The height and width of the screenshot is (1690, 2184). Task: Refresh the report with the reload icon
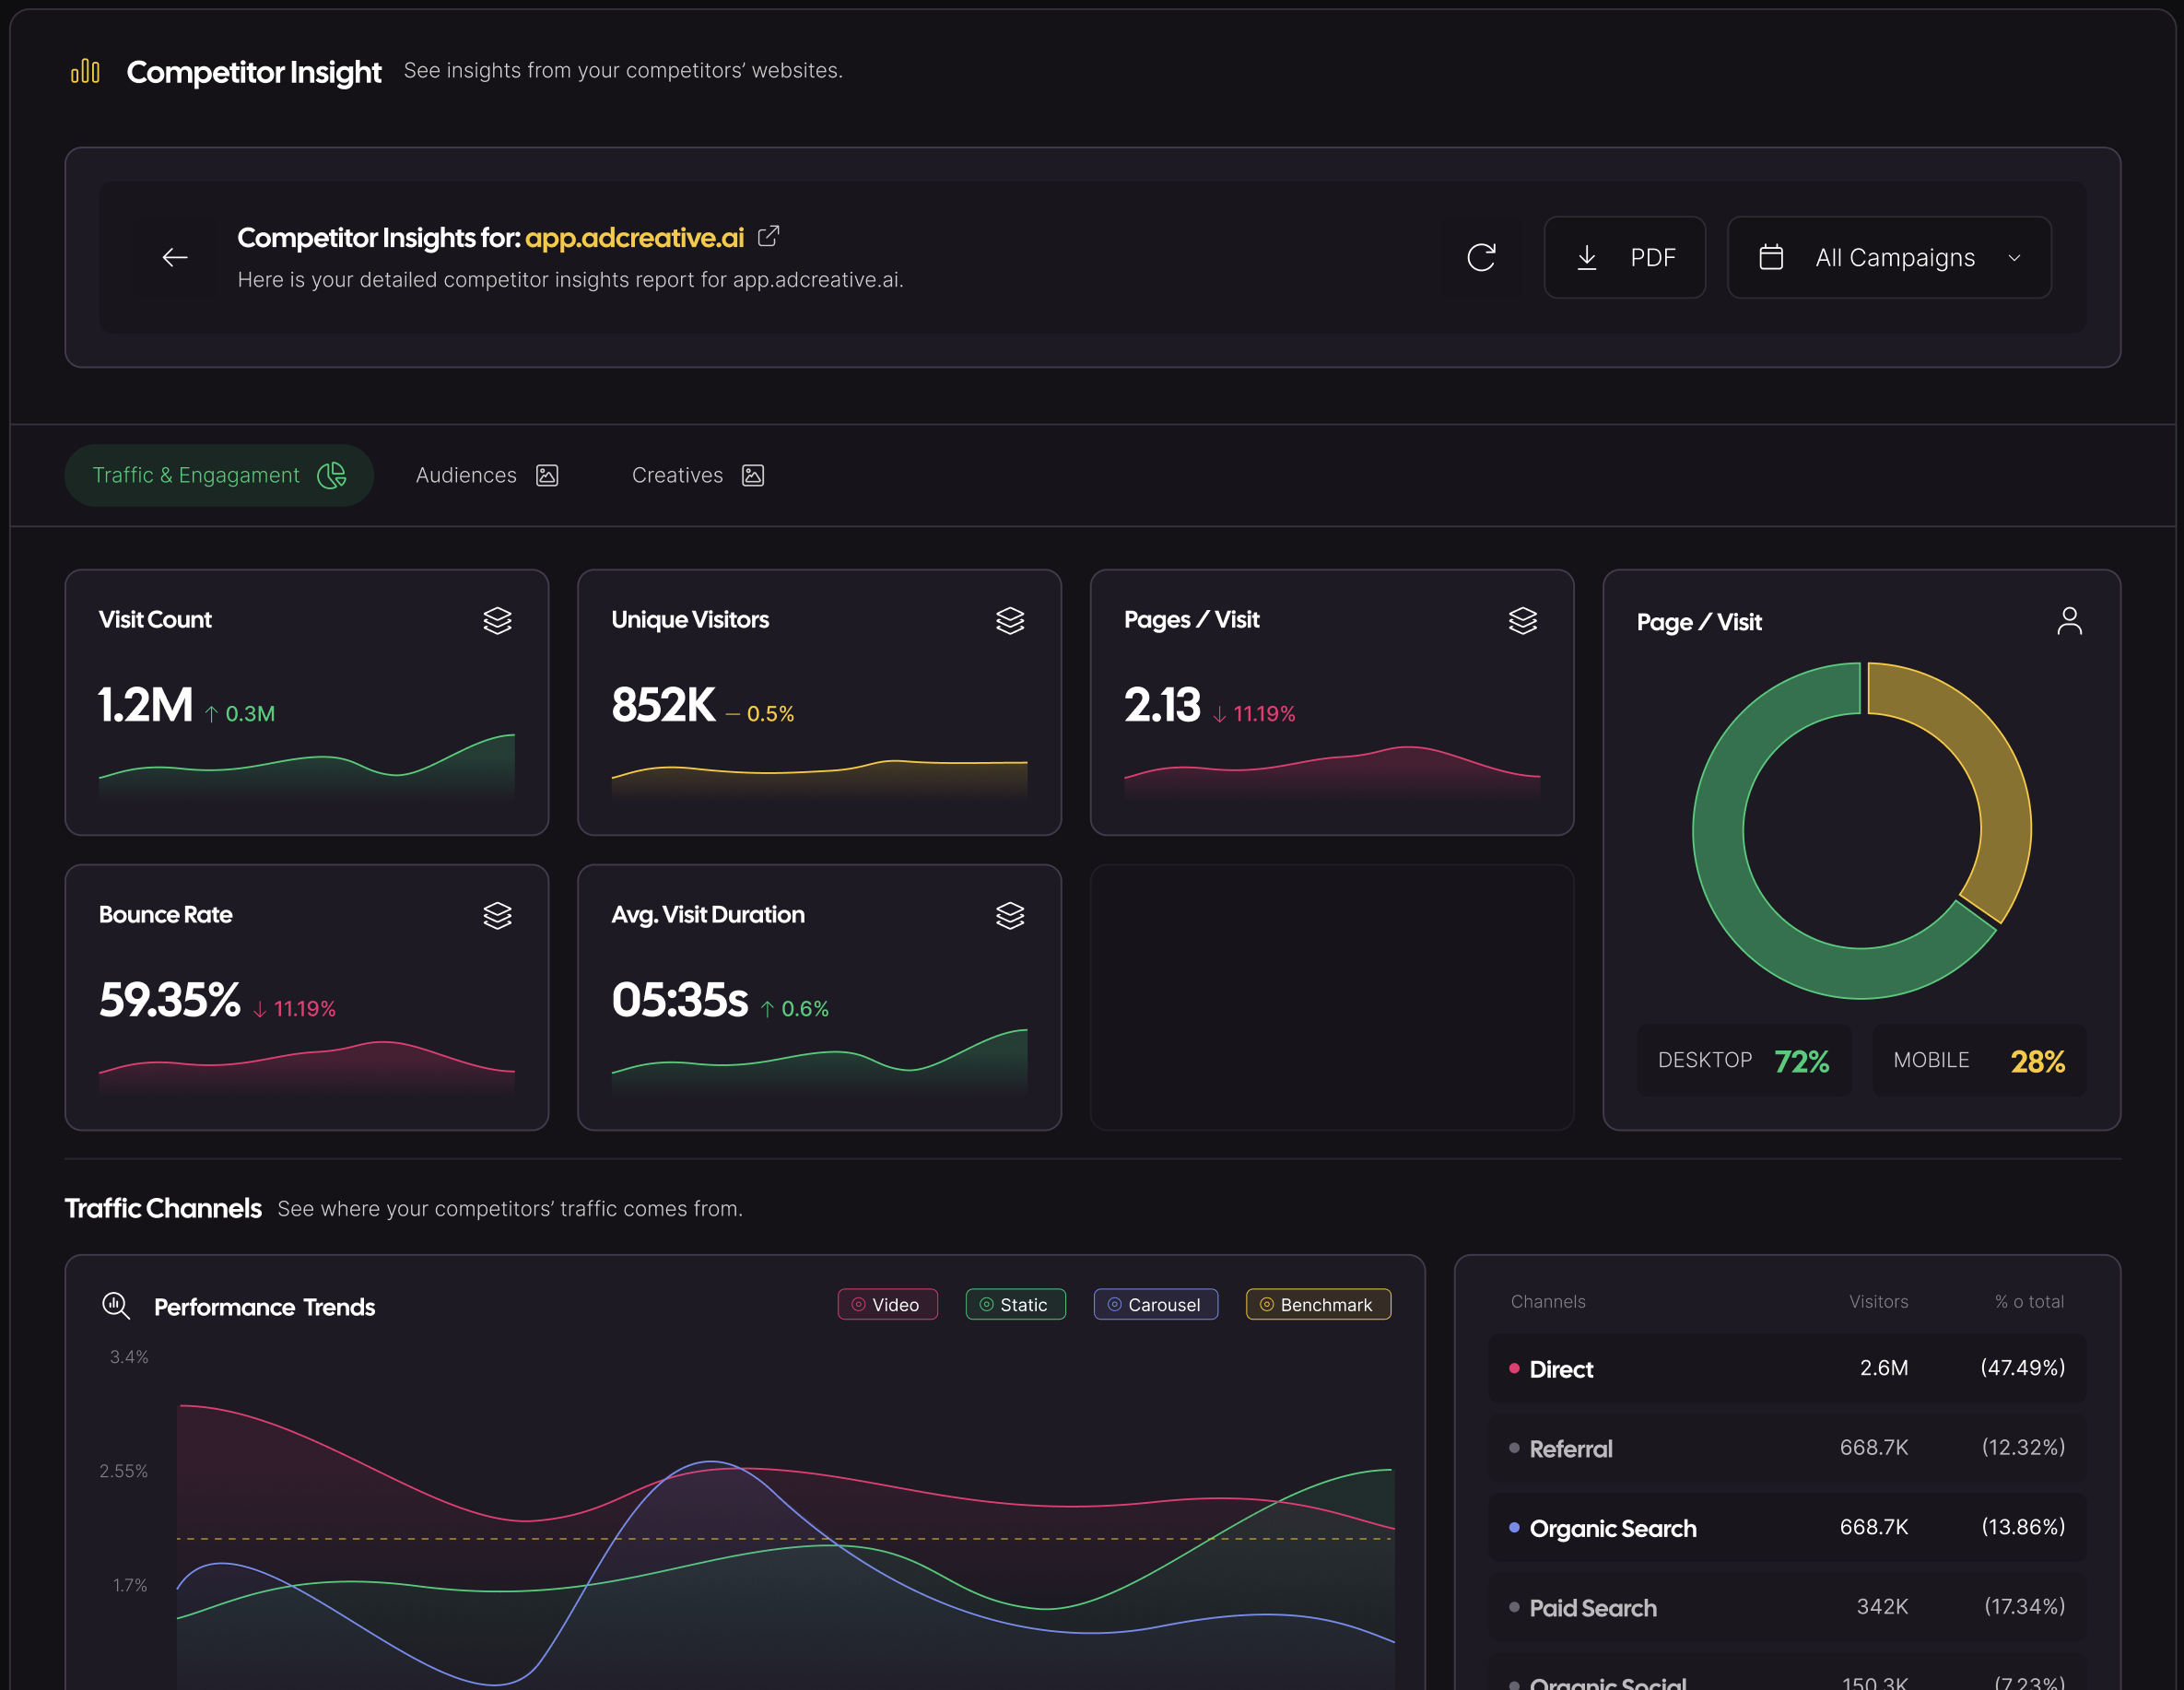coord(1481,258)
